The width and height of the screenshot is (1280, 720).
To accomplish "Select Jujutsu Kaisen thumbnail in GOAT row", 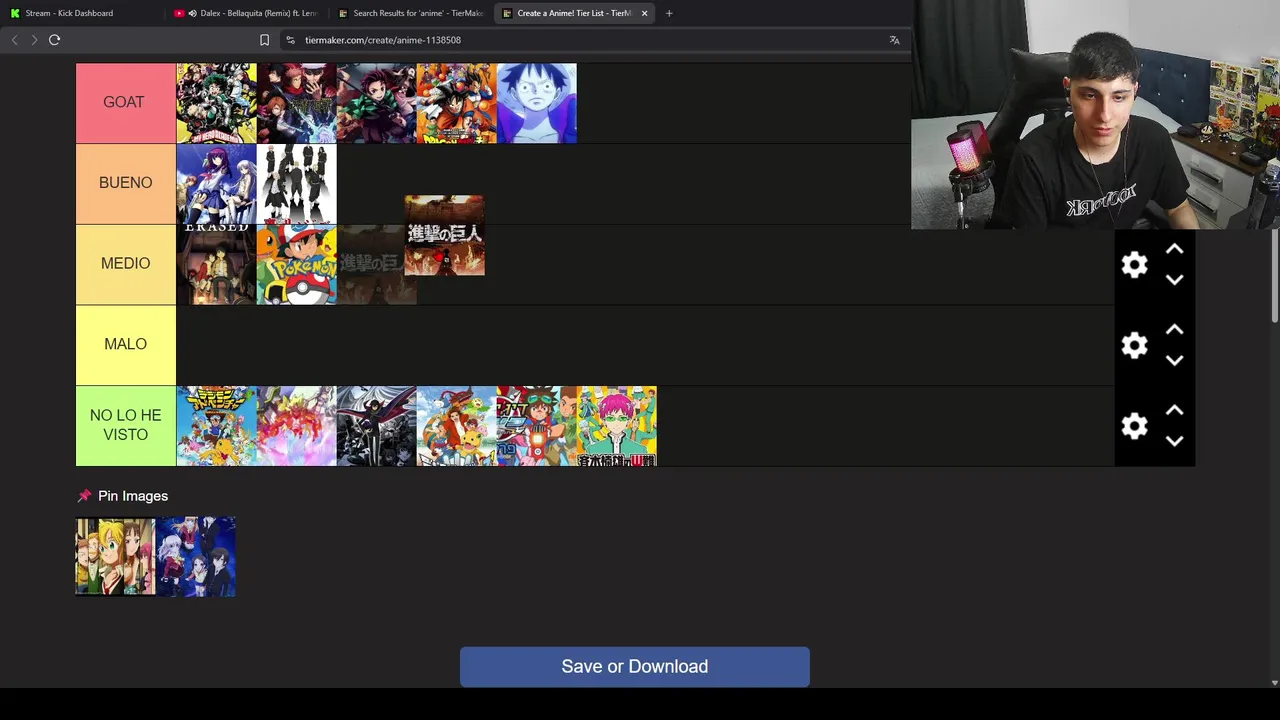I will pos(297,103).
